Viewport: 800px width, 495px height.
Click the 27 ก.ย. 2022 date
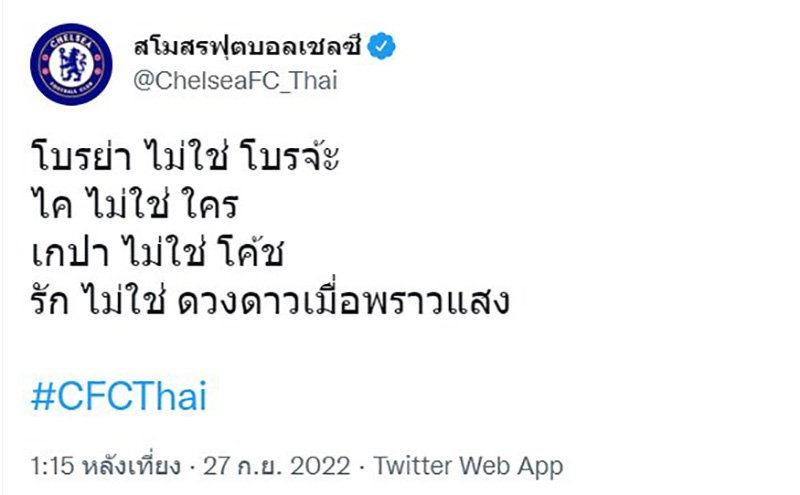click(277, 466)
